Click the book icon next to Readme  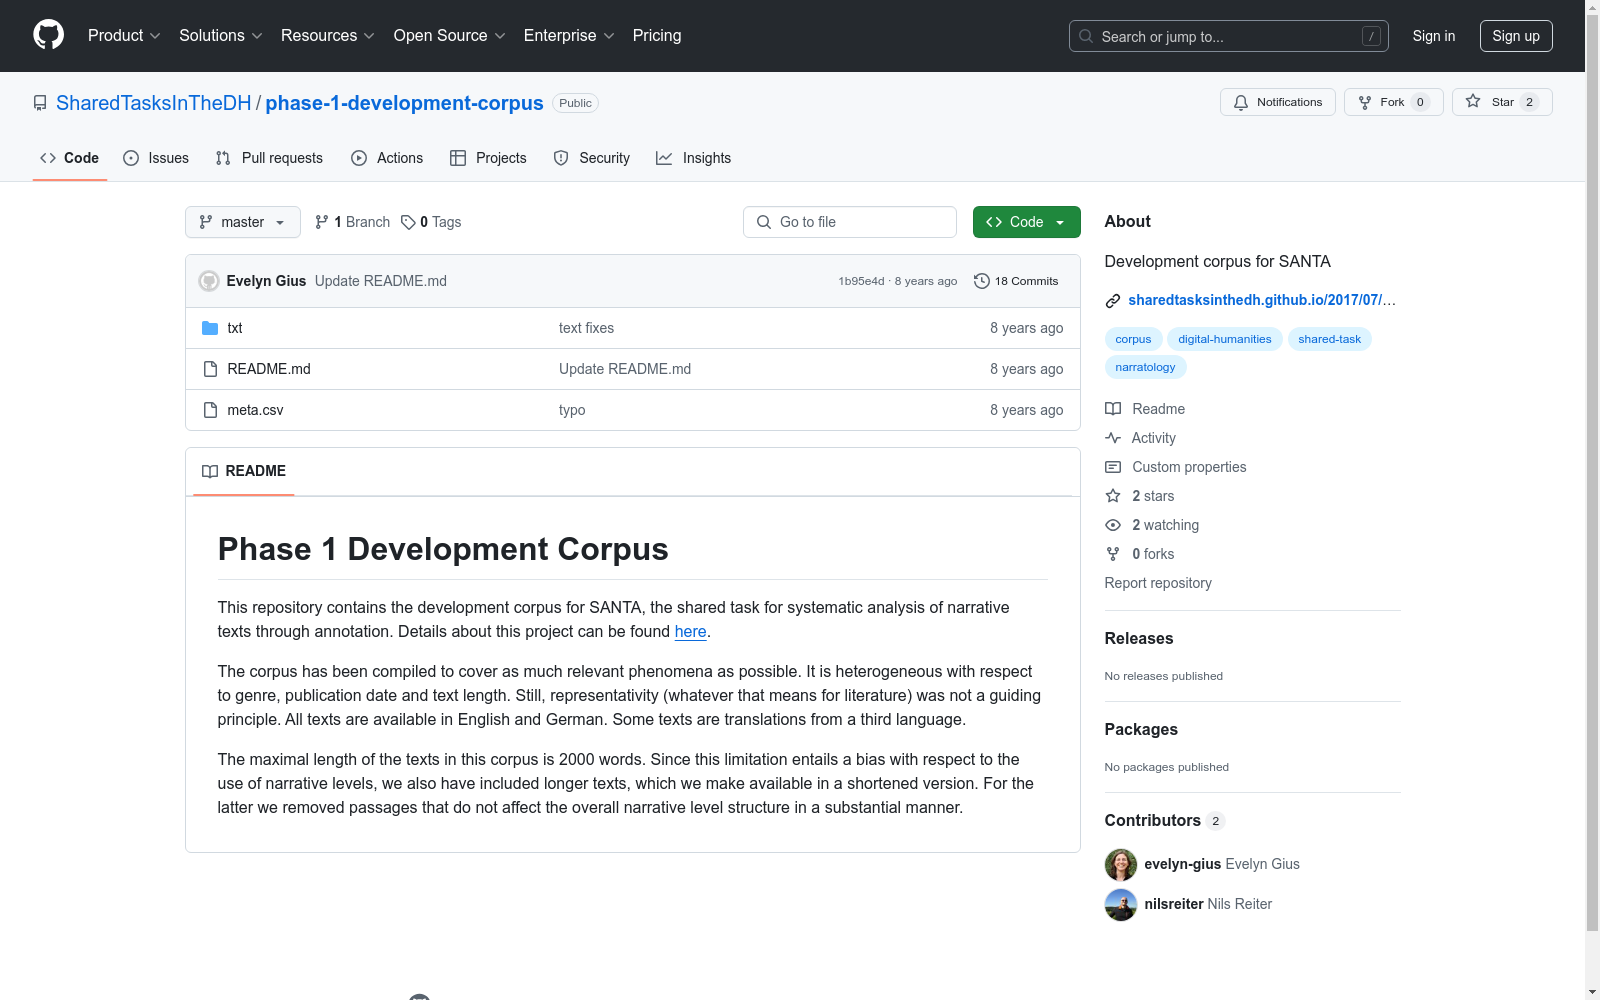(1113, 409)
